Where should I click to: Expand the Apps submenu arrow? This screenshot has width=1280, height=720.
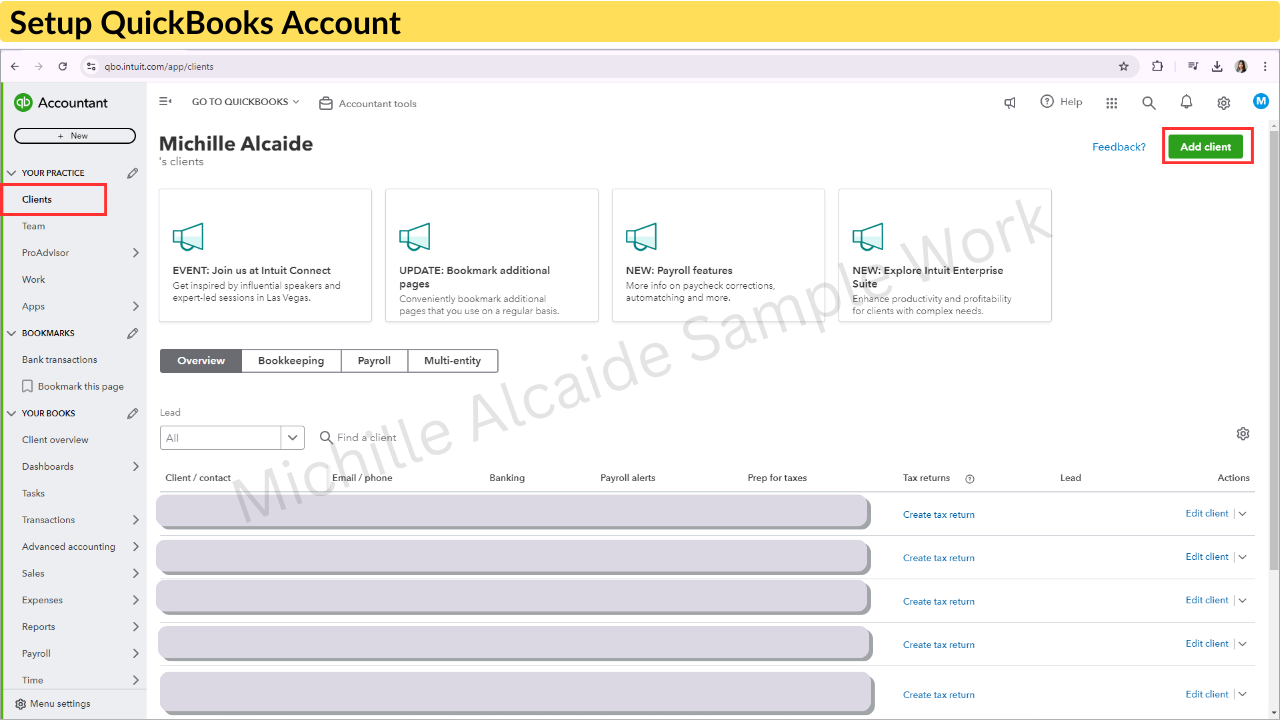[x=136, y=306]
